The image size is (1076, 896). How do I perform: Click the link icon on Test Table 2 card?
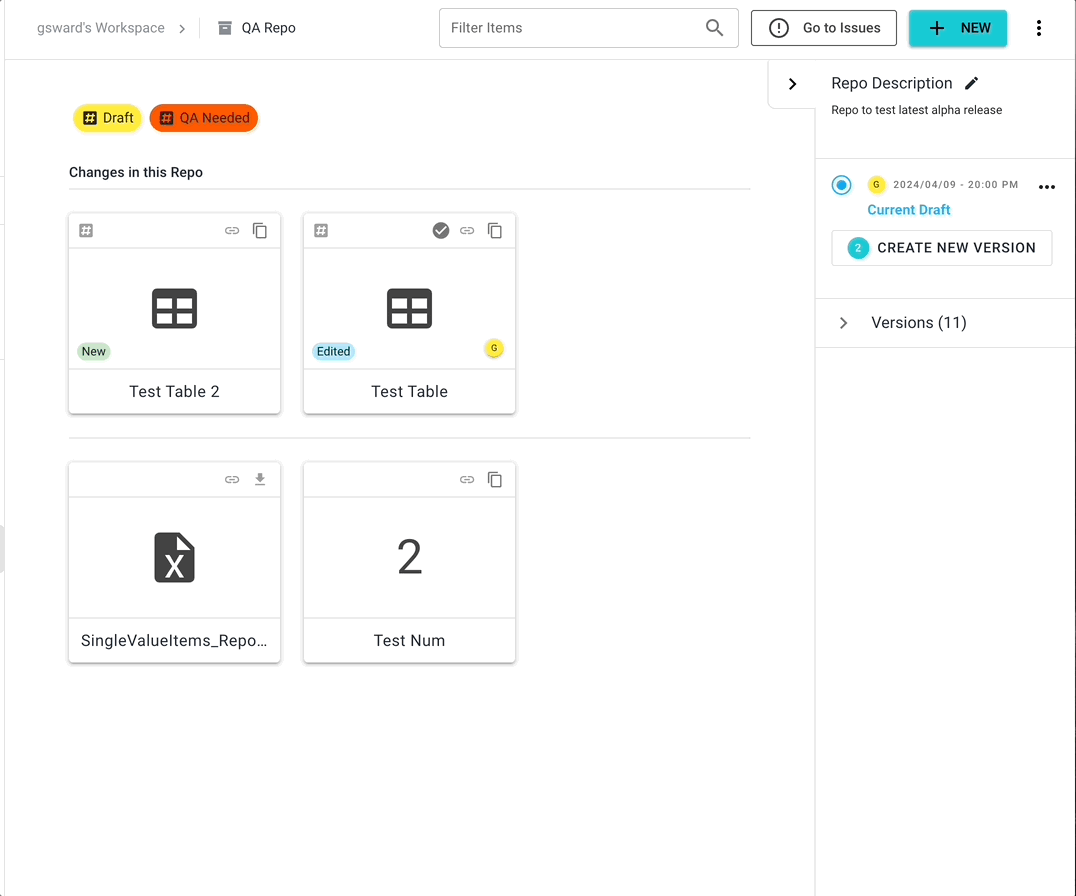[x=232, y=231]
